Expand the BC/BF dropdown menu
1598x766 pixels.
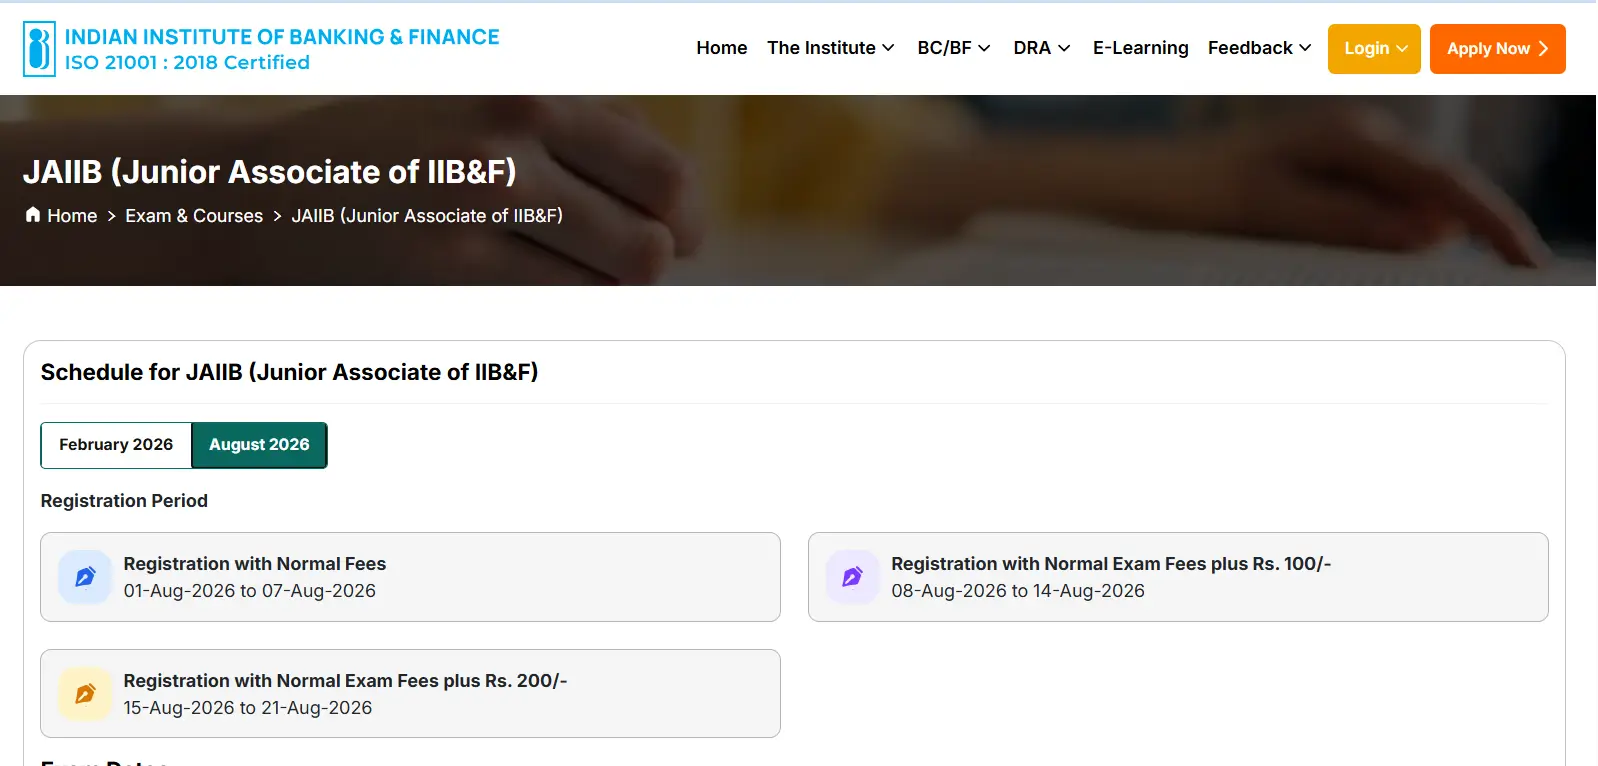pyautogui.click(x=953, y=48)
